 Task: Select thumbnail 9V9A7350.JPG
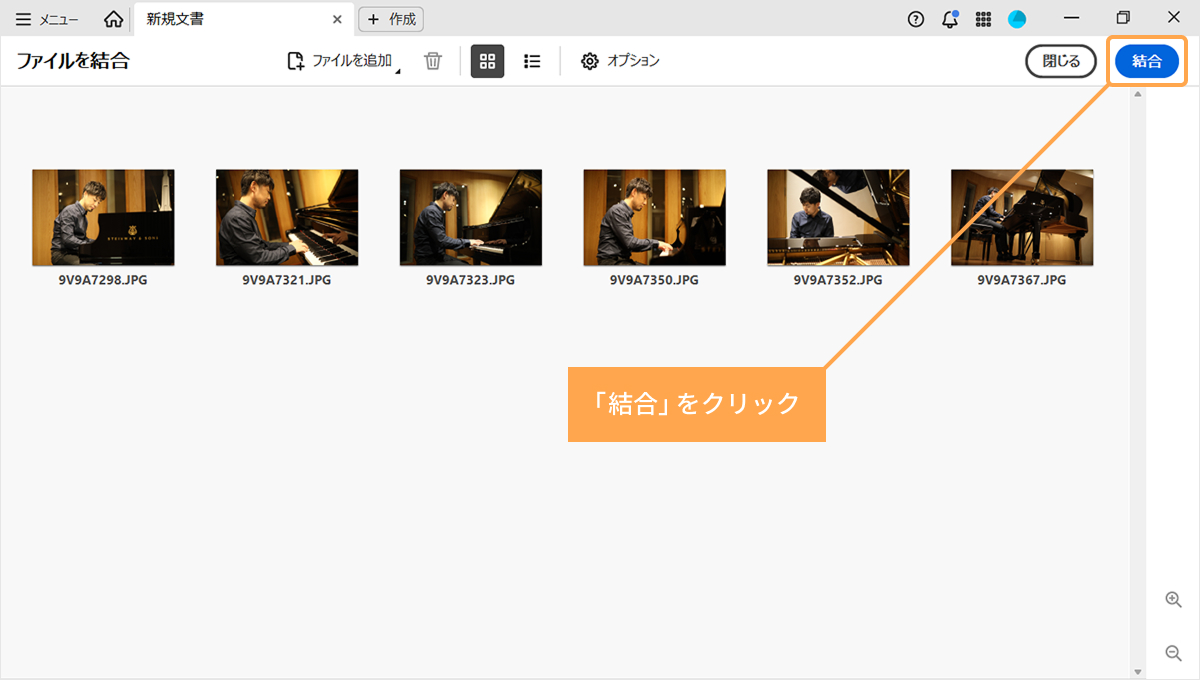[655, 217]
